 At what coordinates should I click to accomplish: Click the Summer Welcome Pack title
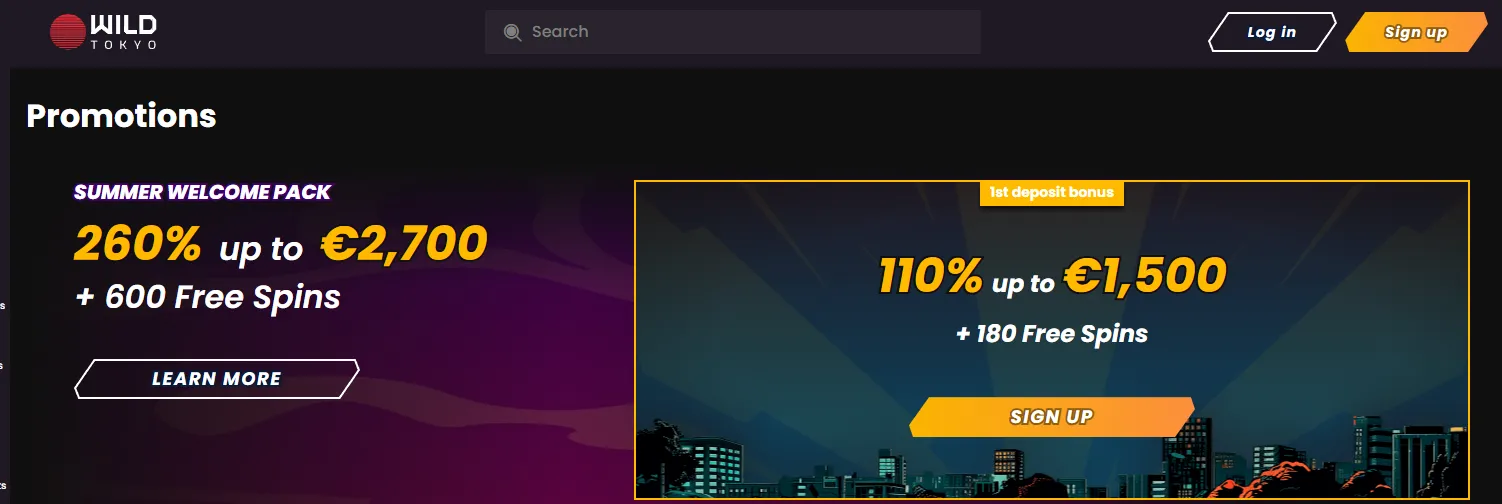[202, 192]
